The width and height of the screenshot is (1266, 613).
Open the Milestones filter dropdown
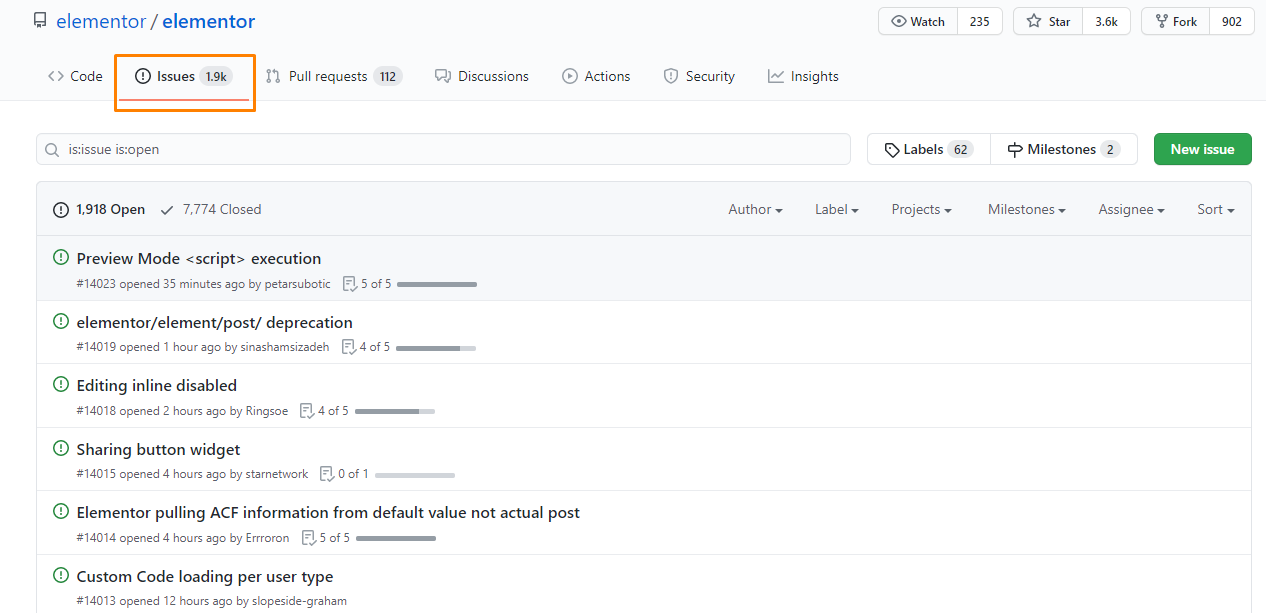[x=1026, y=209]
